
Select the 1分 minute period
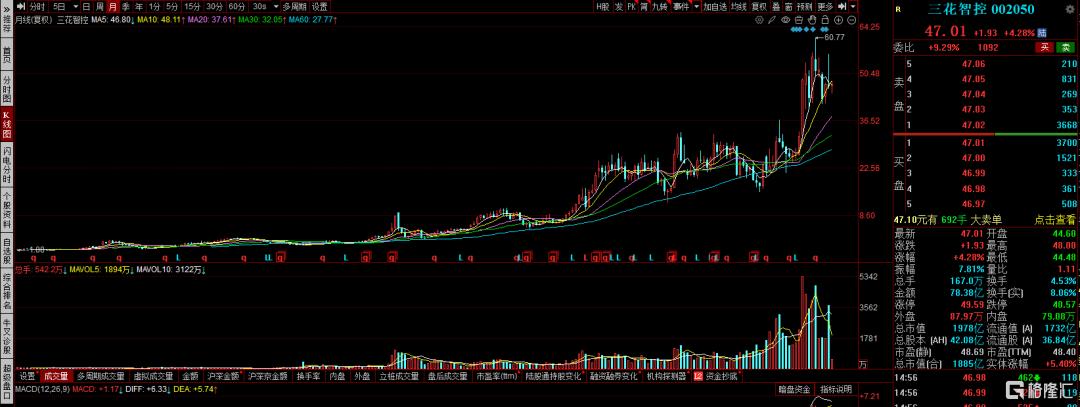coord(154,6)
